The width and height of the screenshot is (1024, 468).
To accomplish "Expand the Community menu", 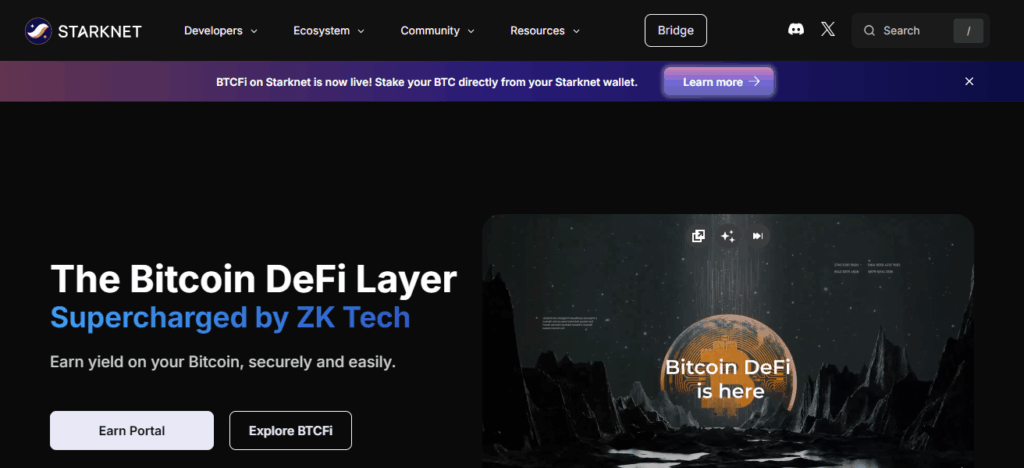I will (438, 31).
